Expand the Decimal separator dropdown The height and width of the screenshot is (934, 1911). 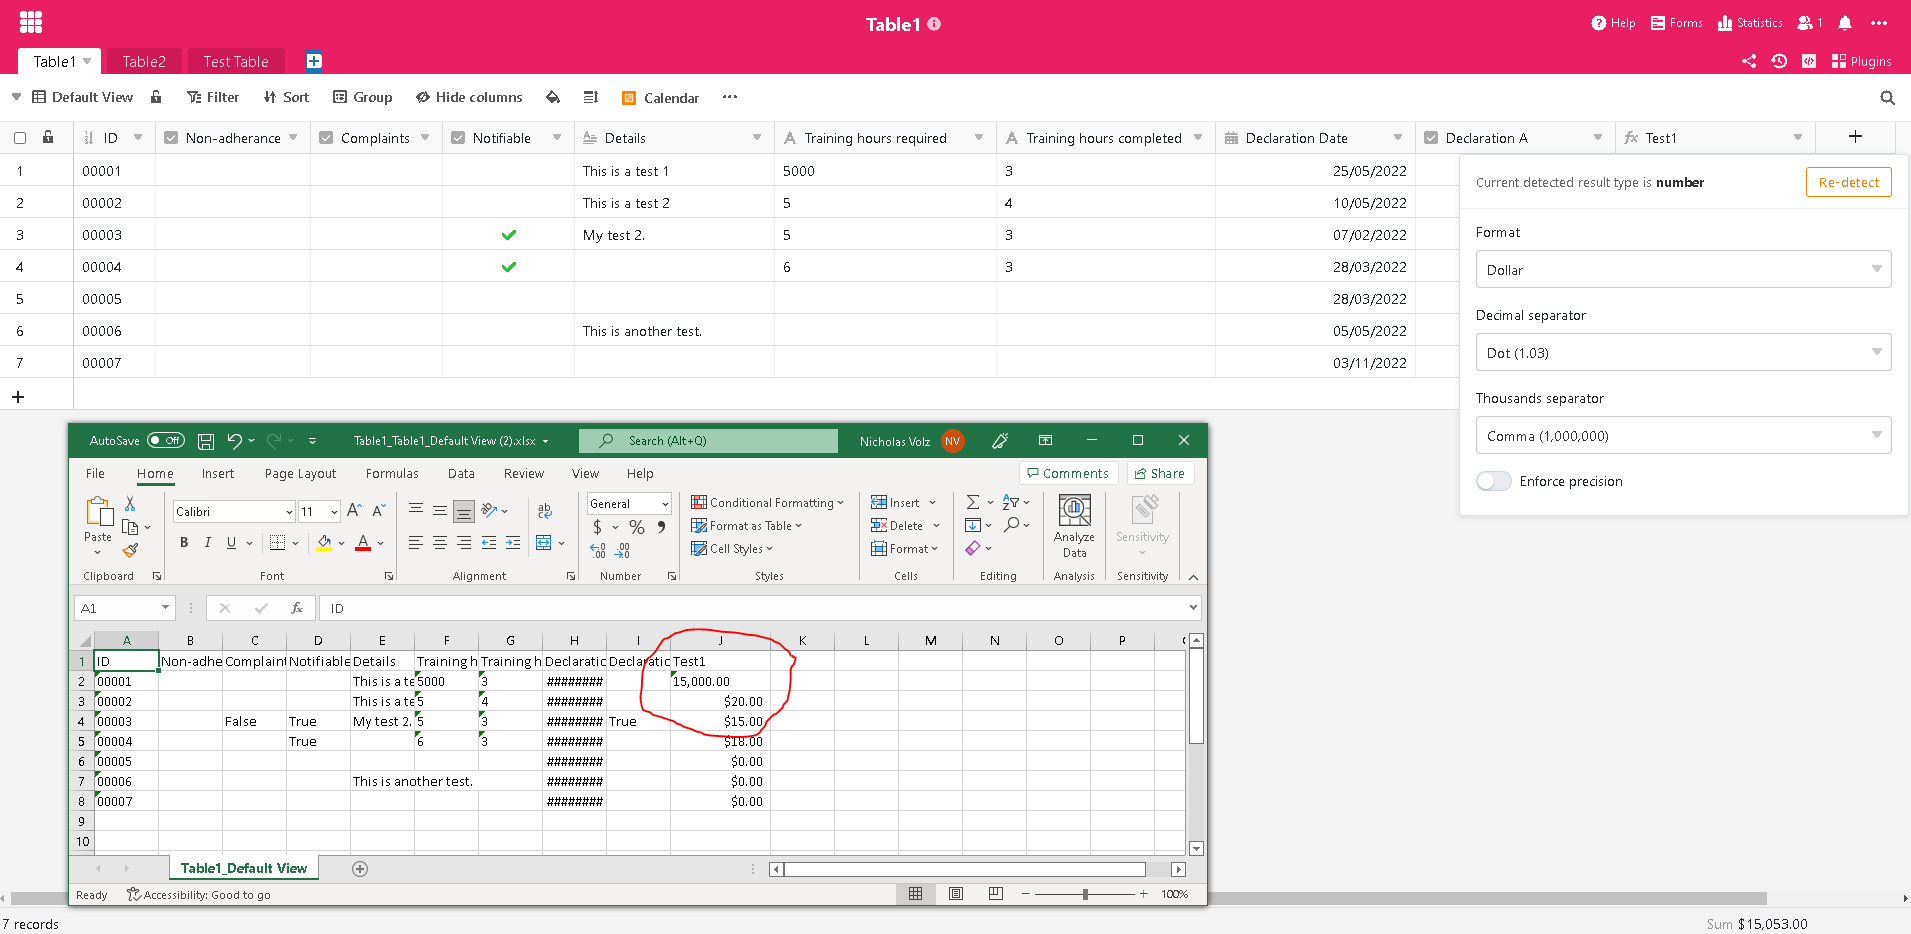[1683, 353]
